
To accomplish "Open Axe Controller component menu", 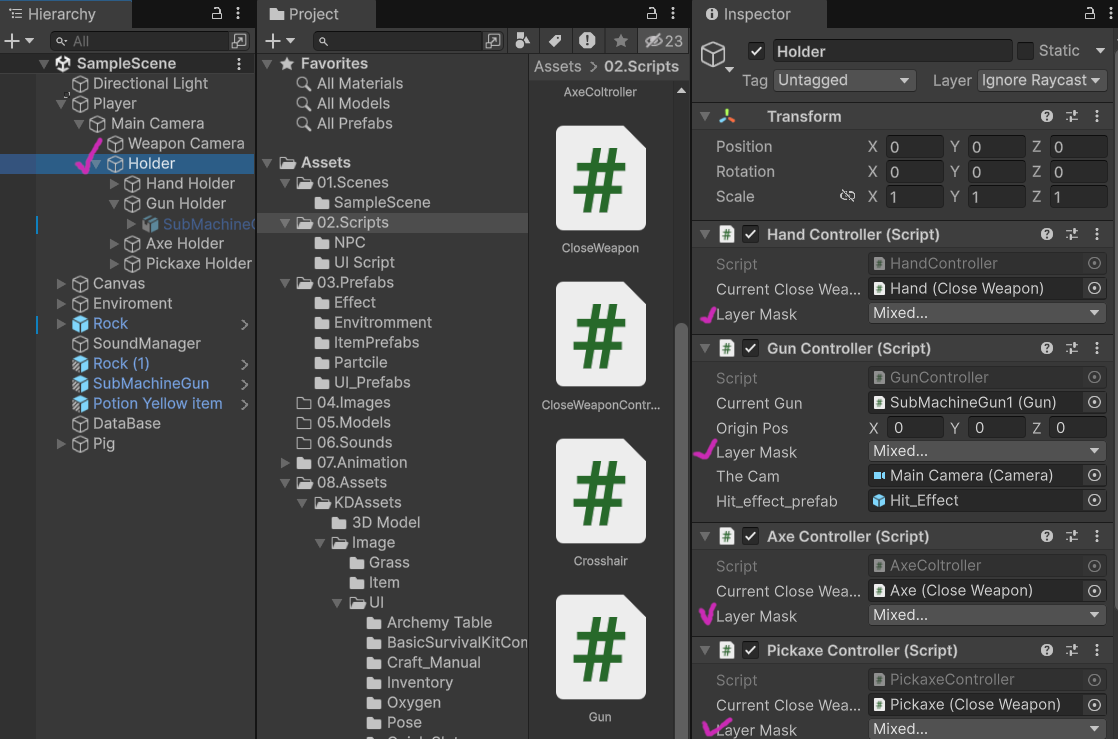I will (1097, 536).
